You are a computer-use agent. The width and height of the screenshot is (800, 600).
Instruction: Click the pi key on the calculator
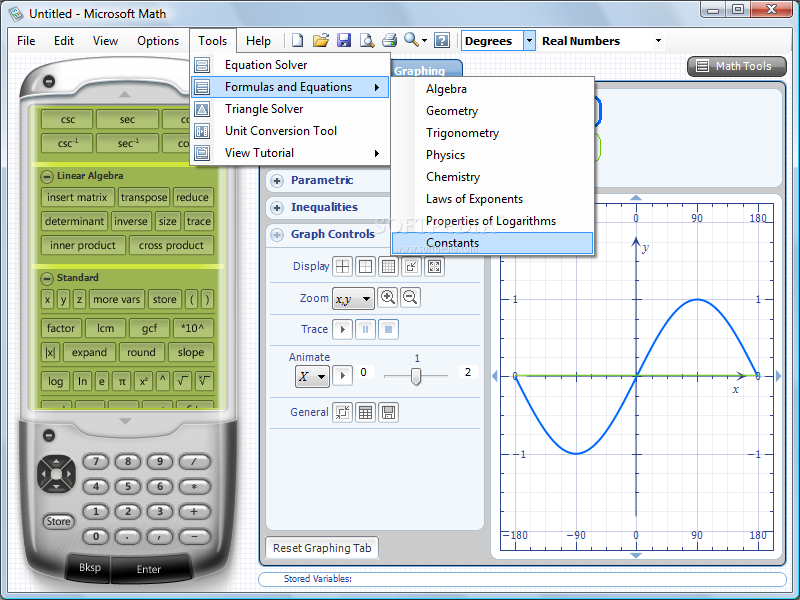122,381
